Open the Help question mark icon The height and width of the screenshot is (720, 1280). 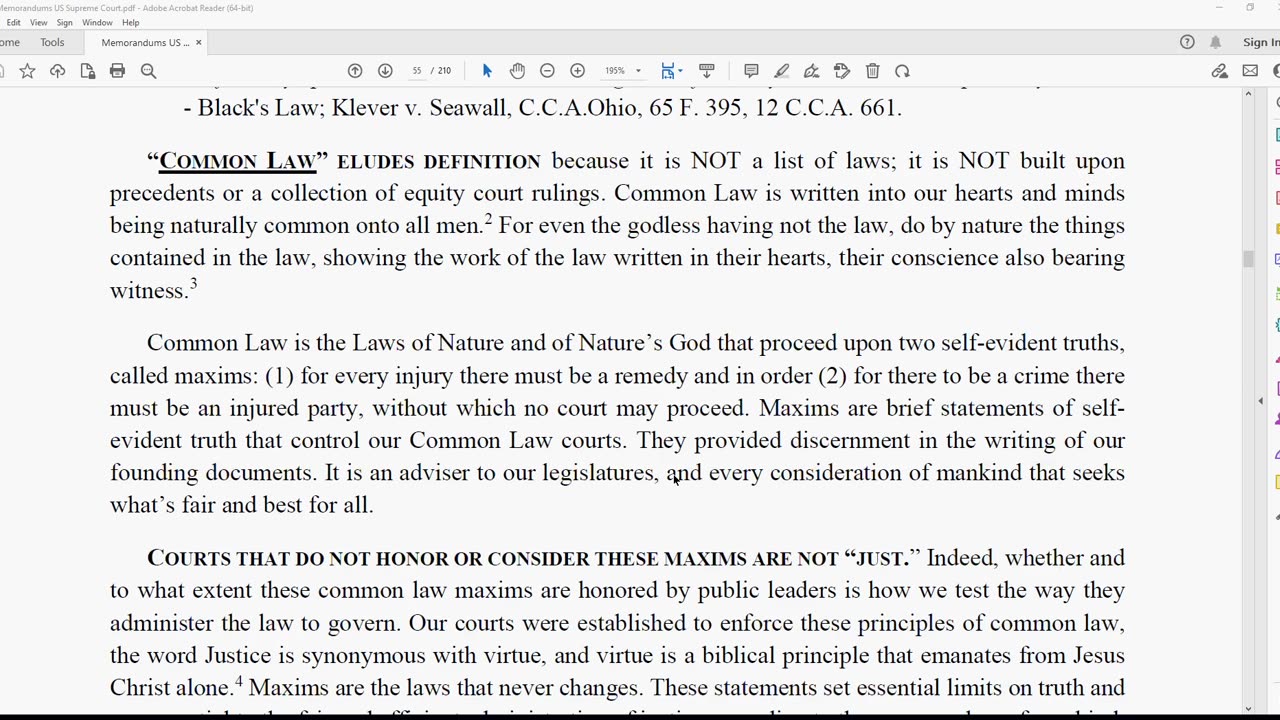(1187, 42)
